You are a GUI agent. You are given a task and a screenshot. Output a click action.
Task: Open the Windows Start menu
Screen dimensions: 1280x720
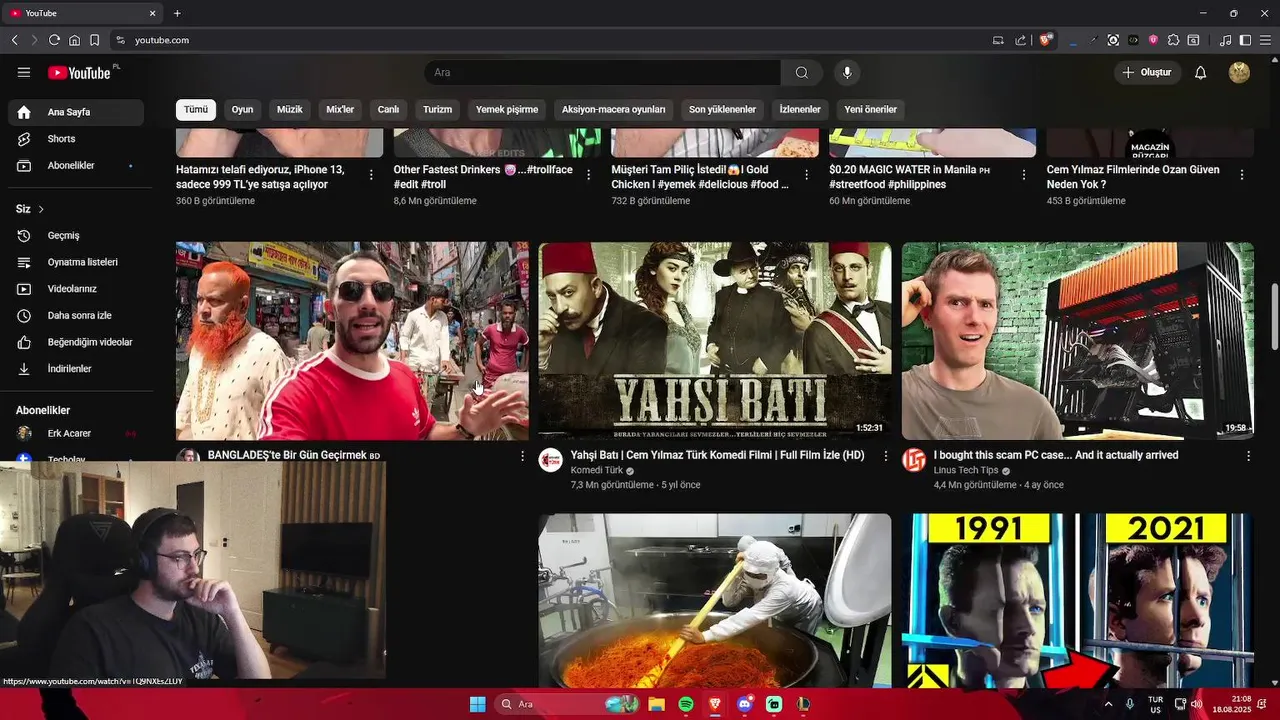point(478,704)
